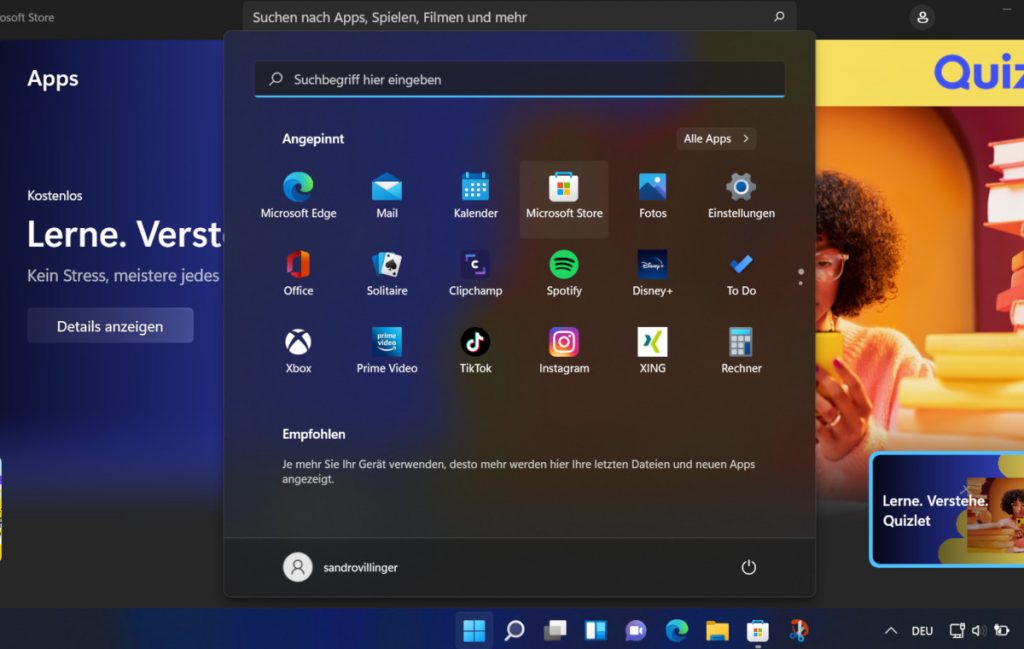
Task: Open Edge from the taskbar
Action: [677, 630]
